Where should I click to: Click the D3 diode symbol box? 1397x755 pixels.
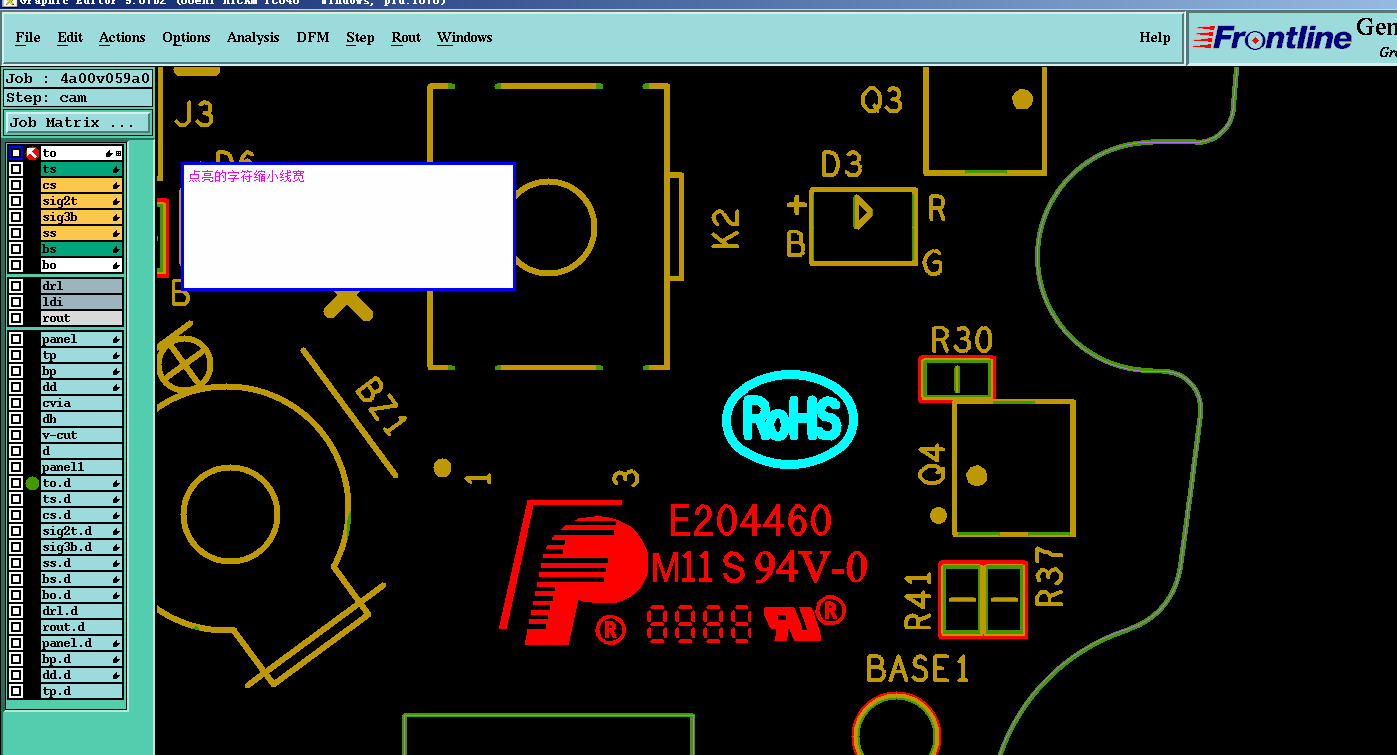click(863, 226)
